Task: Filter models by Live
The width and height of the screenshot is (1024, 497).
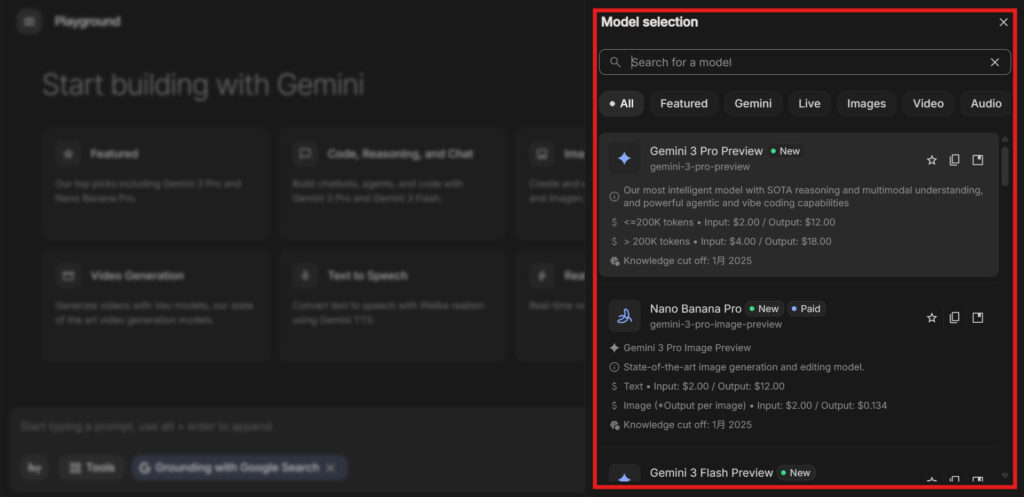Action: coord(809,103)
